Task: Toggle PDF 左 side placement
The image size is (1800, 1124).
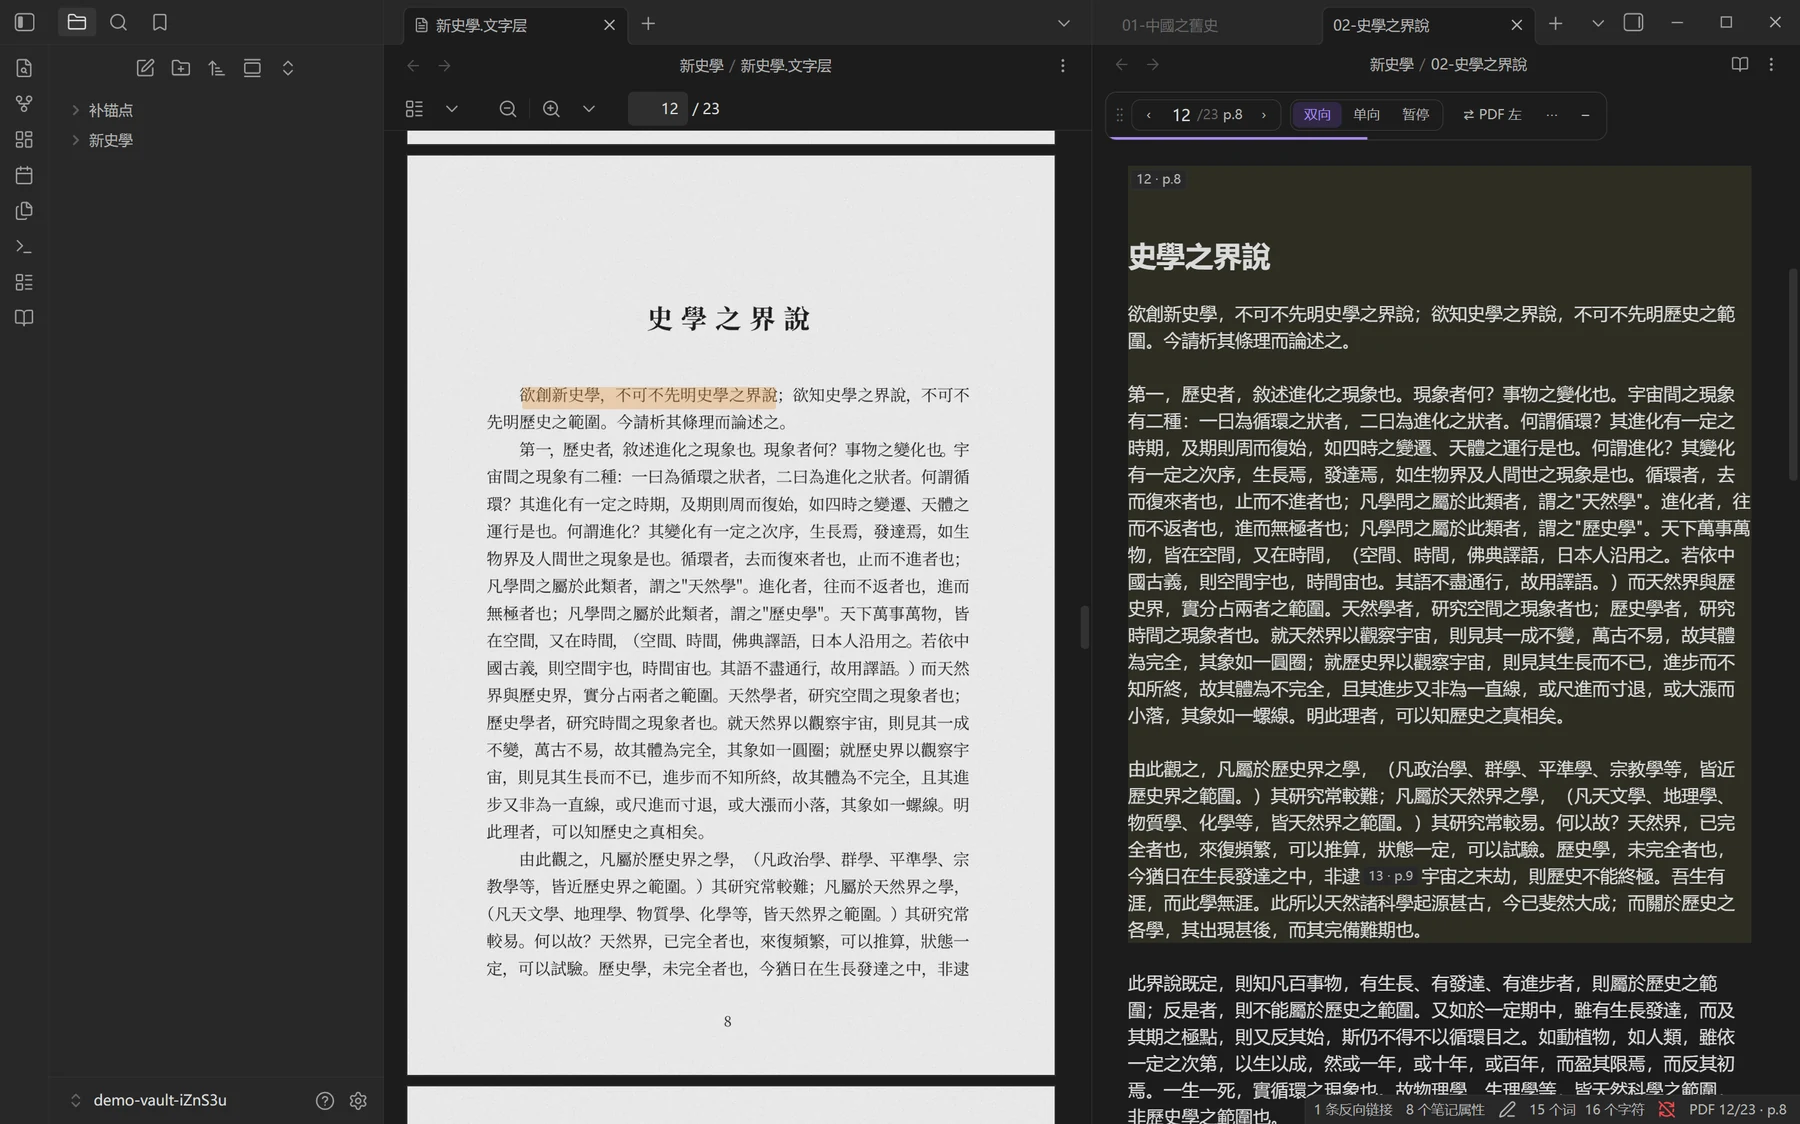Action: point(1492,115)
